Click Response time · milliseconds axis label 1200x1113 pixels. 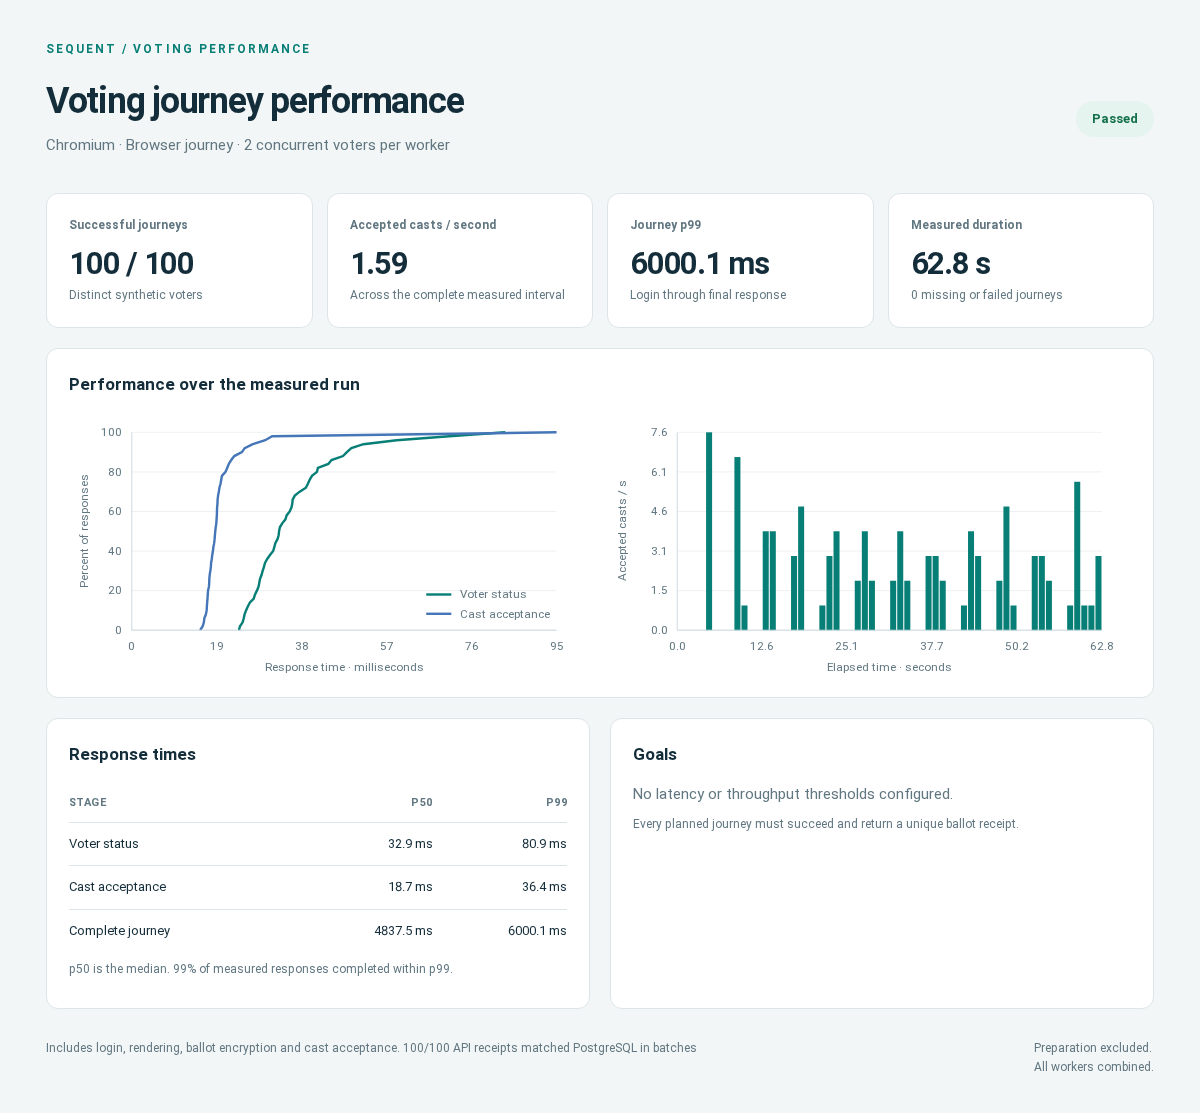[344, 667]
